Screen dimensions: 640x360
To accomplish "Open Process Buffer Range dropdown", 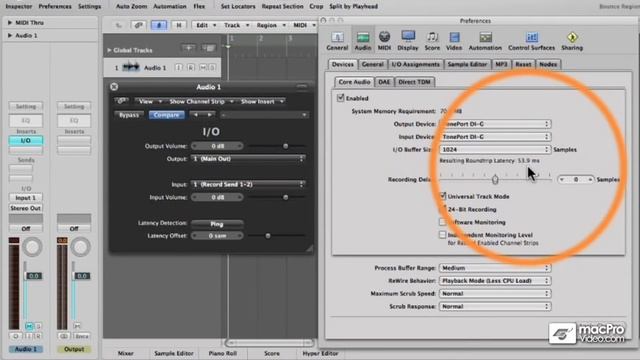I will 495,268.
